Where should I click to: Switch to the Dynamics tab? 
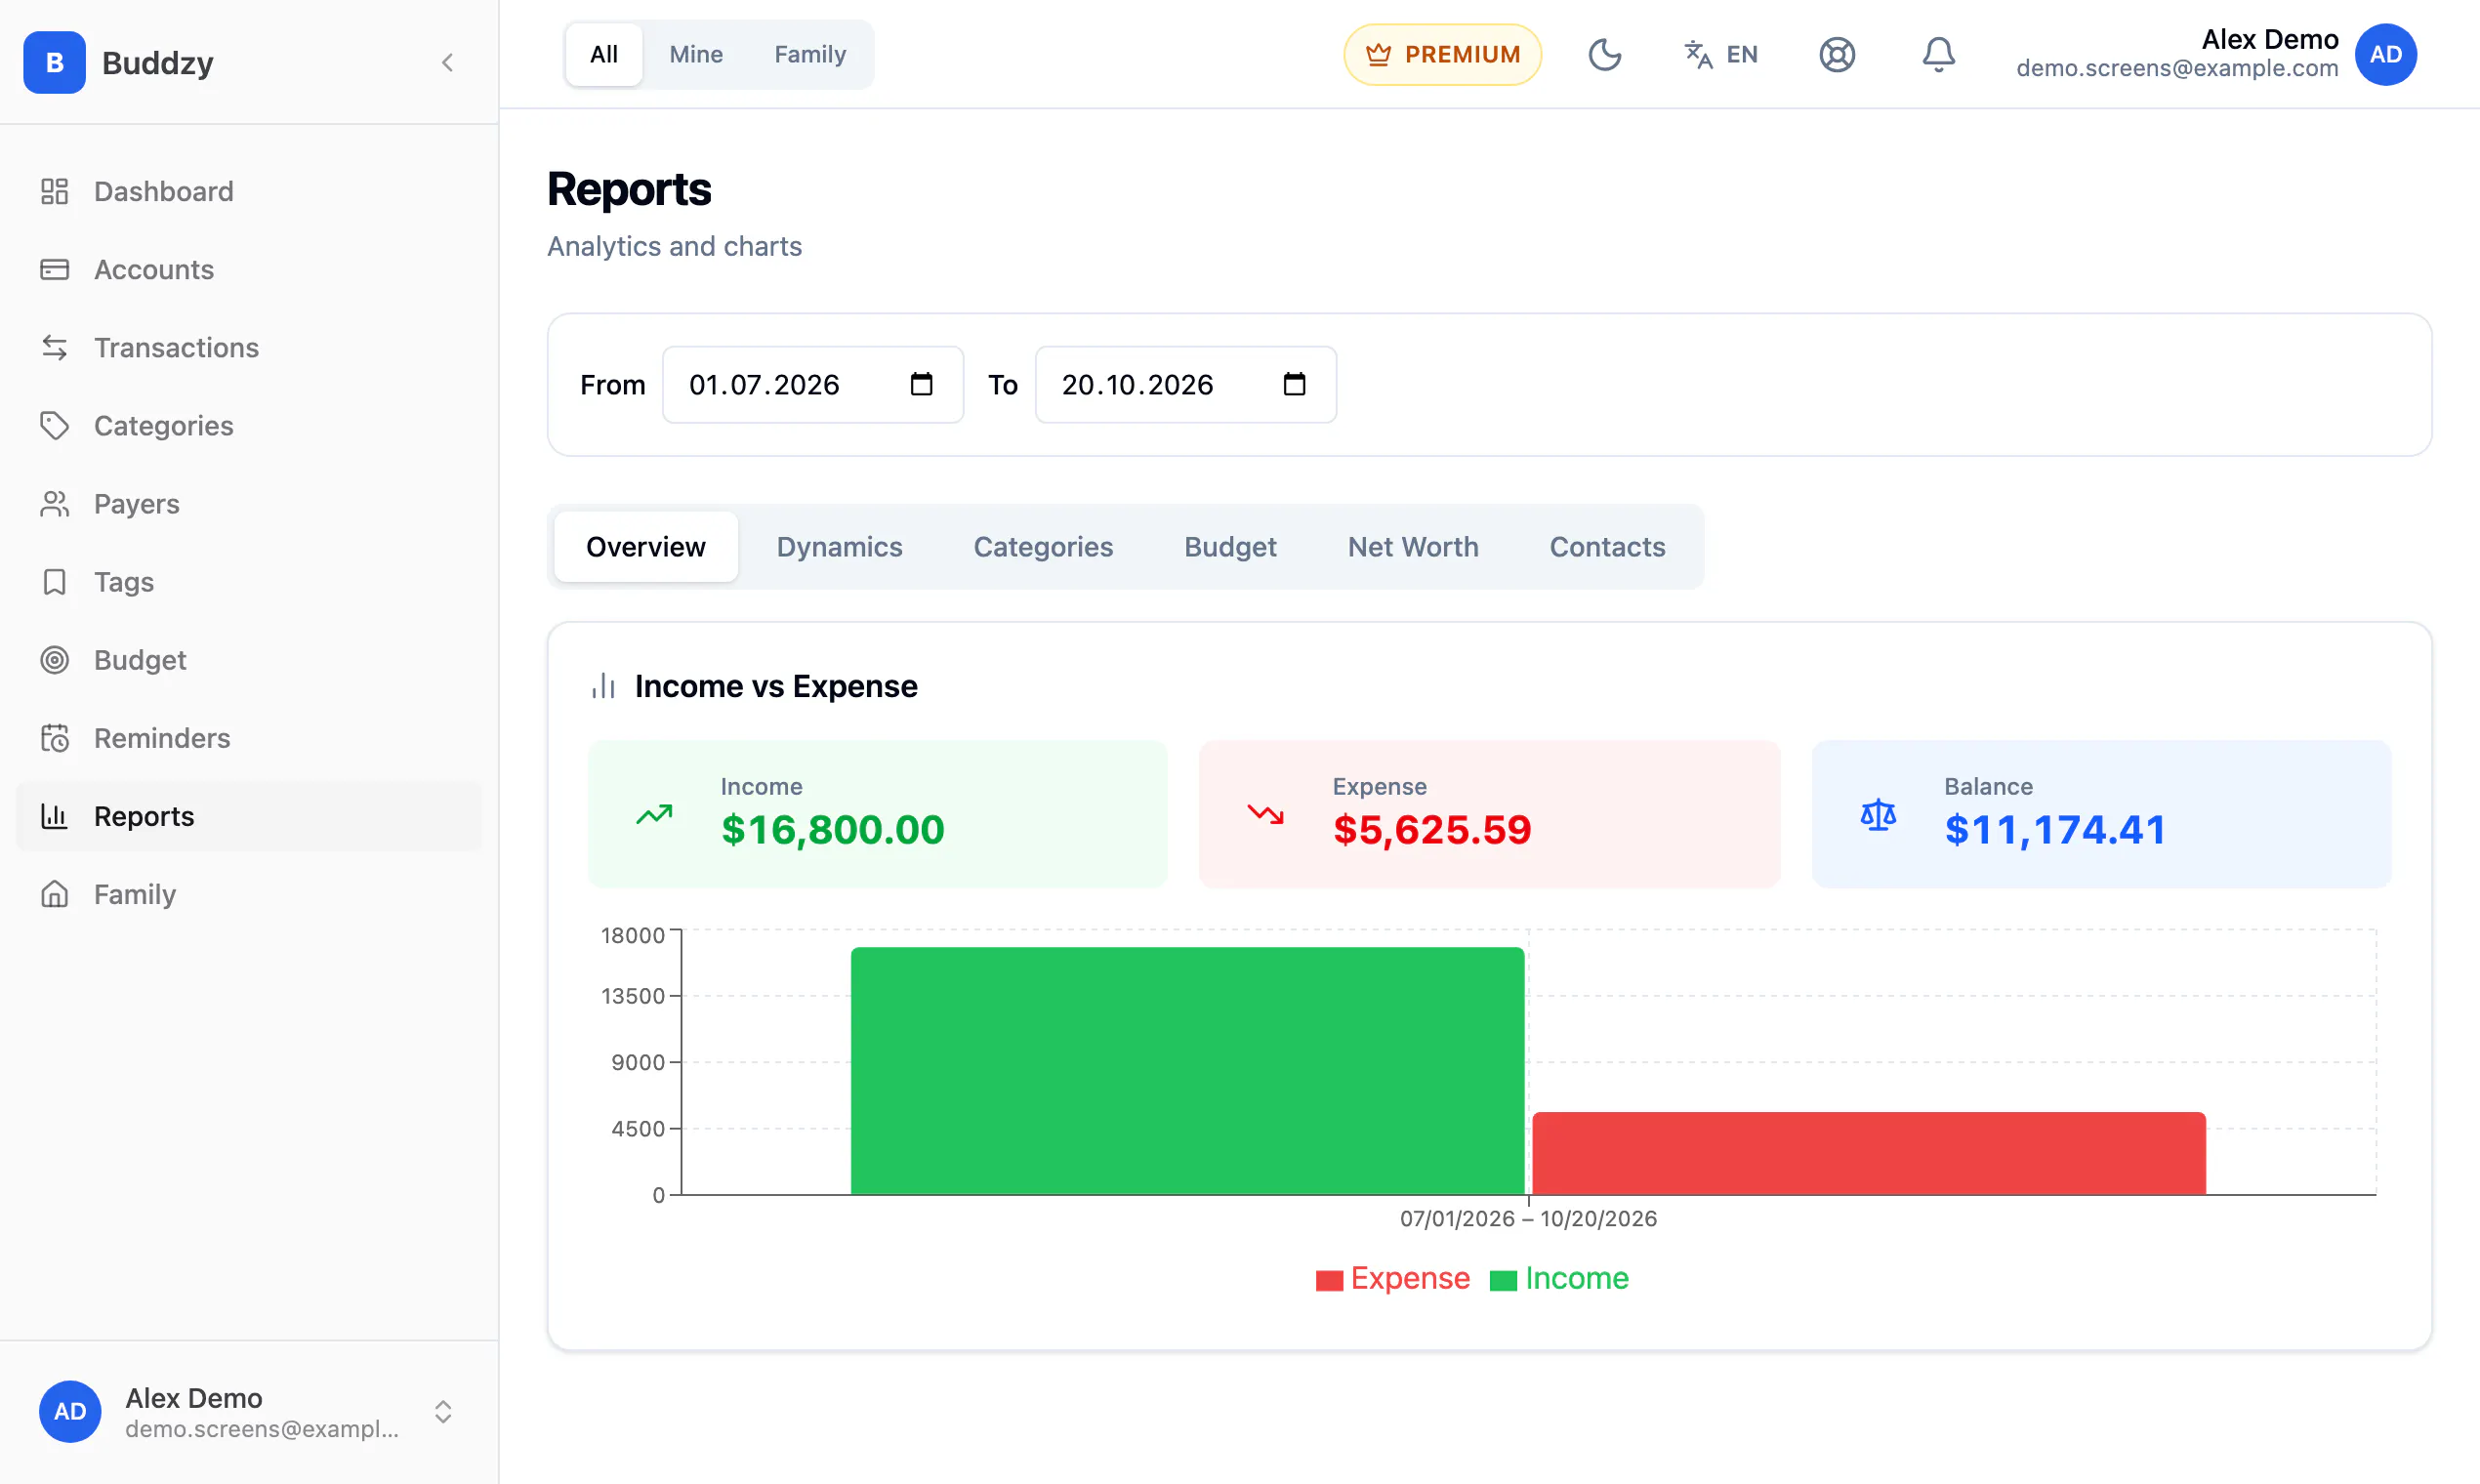839,546
